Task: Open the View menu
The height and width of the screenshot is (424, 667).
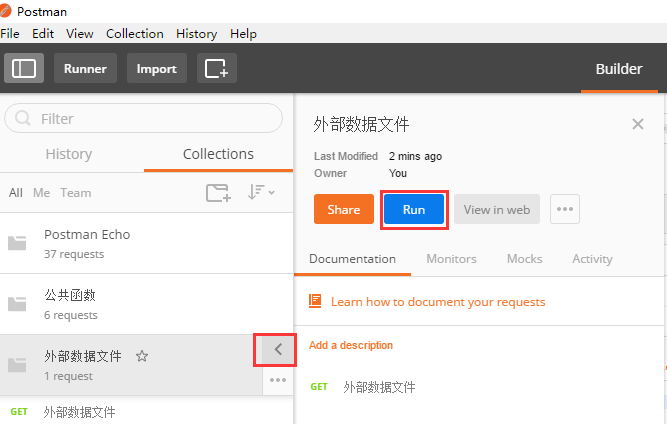Action: pyautogui.click(x=80, y=34)
